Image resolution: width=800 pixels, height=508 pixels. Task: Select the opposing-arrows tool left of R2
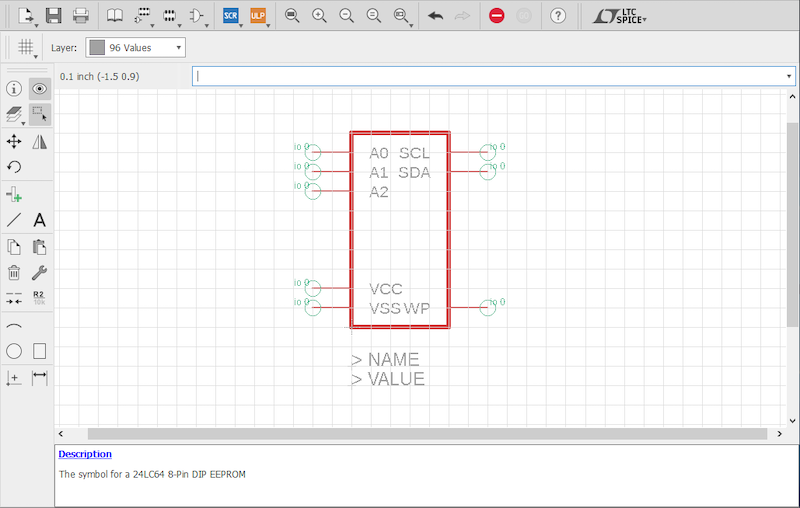click(x=14, y=298)
